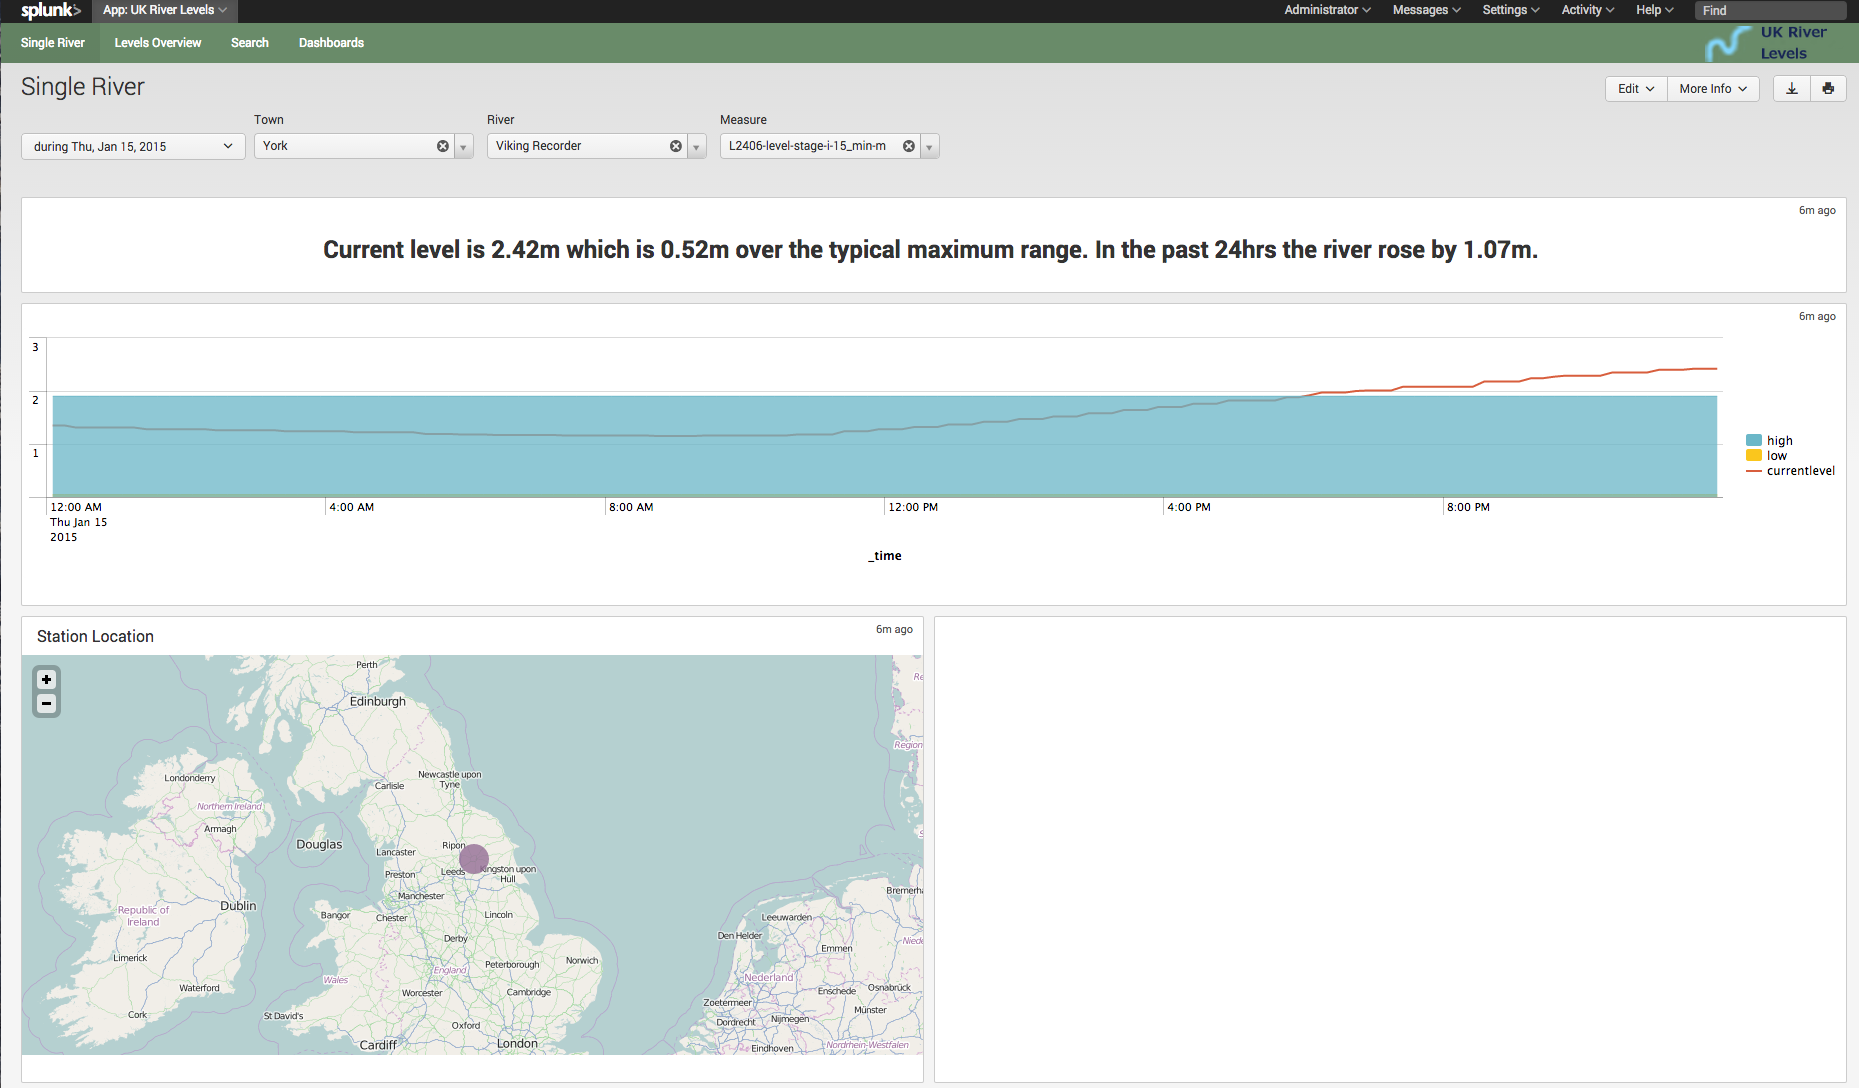Click the high legend color swatch

point(1754,441)
